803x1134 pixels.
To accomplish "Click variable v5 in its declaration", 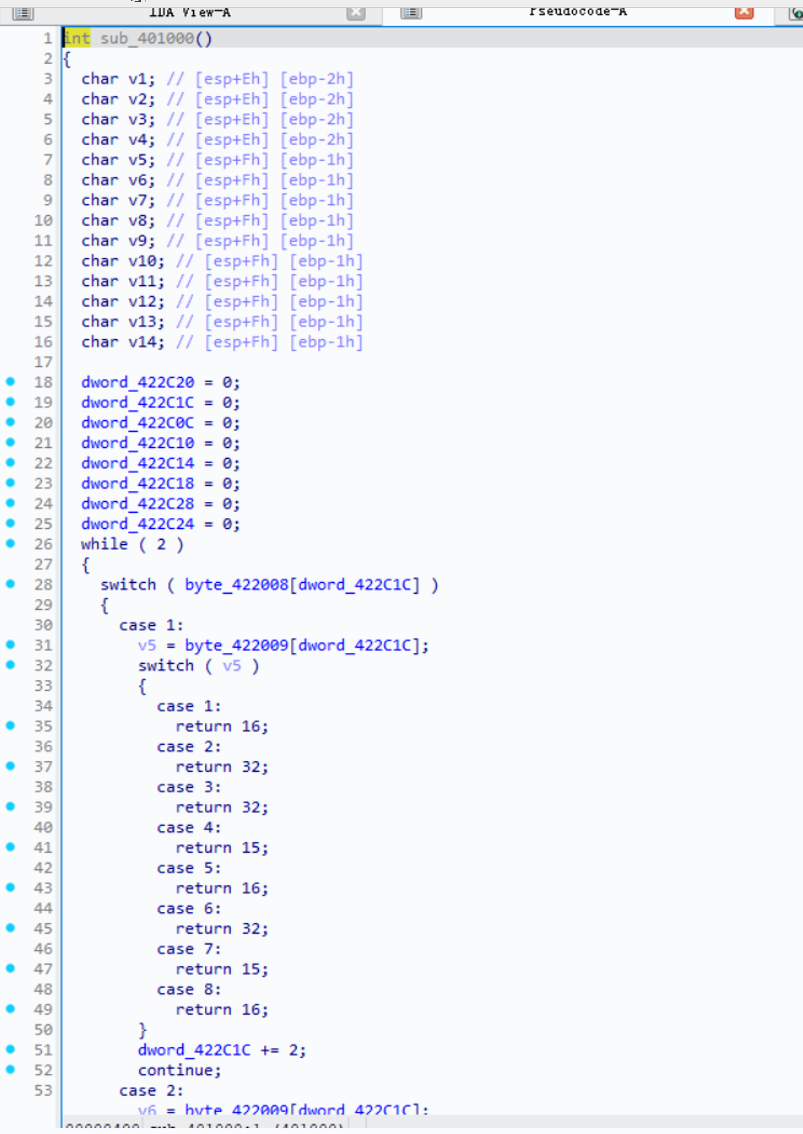I will pyautogui.click(x=137, y=160).
